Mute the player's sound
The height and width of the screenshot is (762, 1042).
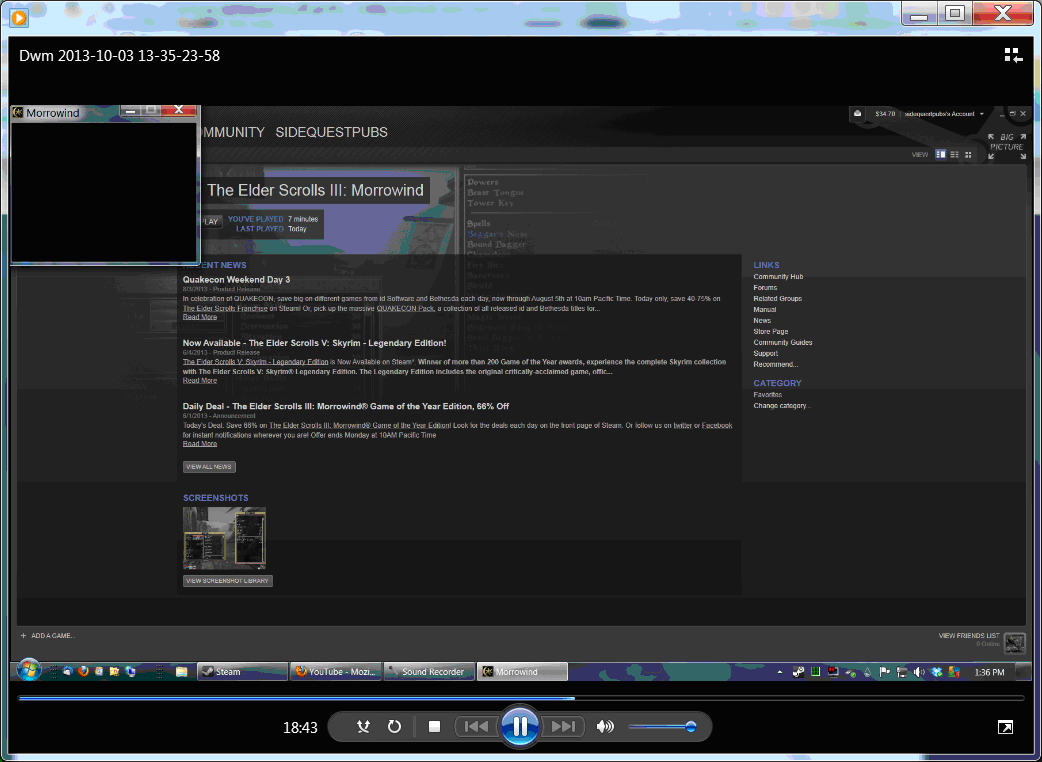[x=604, y=727]
